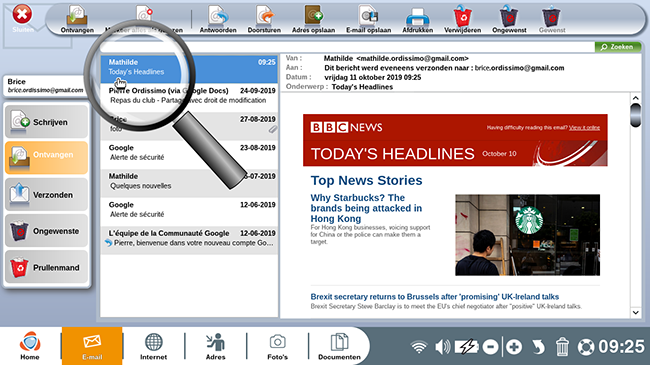Click the bottom bar trash icon
This screenshot has height=365, width=650.
point(562,347)
